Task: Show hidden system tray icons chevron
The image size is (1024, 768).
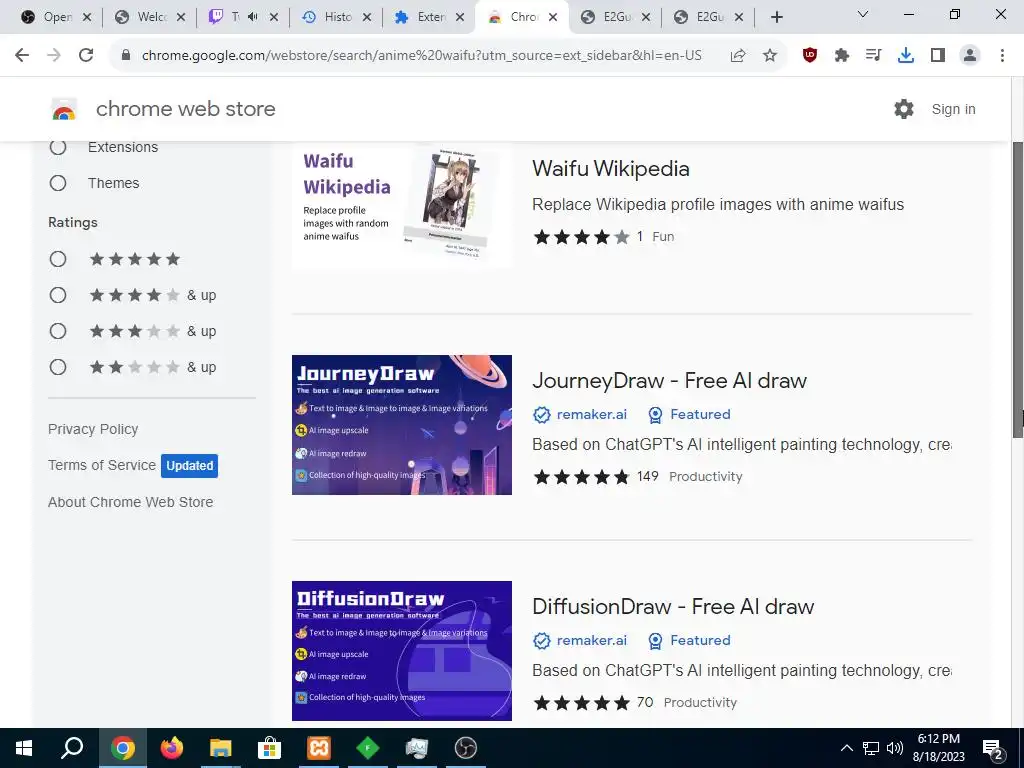Action: tap(846, 748)
